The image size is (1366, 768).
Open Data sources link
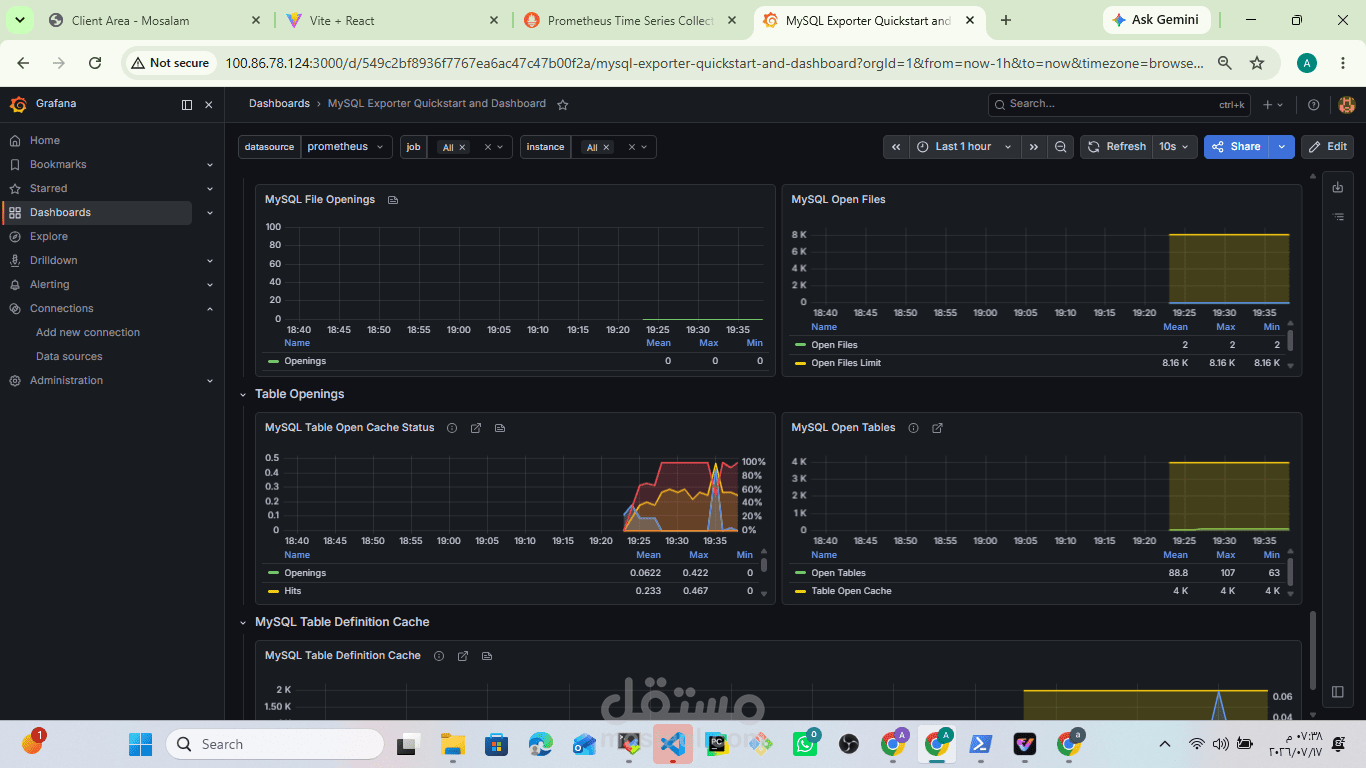click(69, 357)
